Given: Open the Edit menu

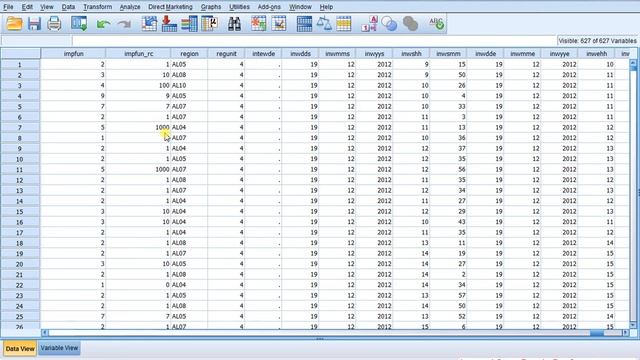Looking at the screenshot, I should coord(27,7).
